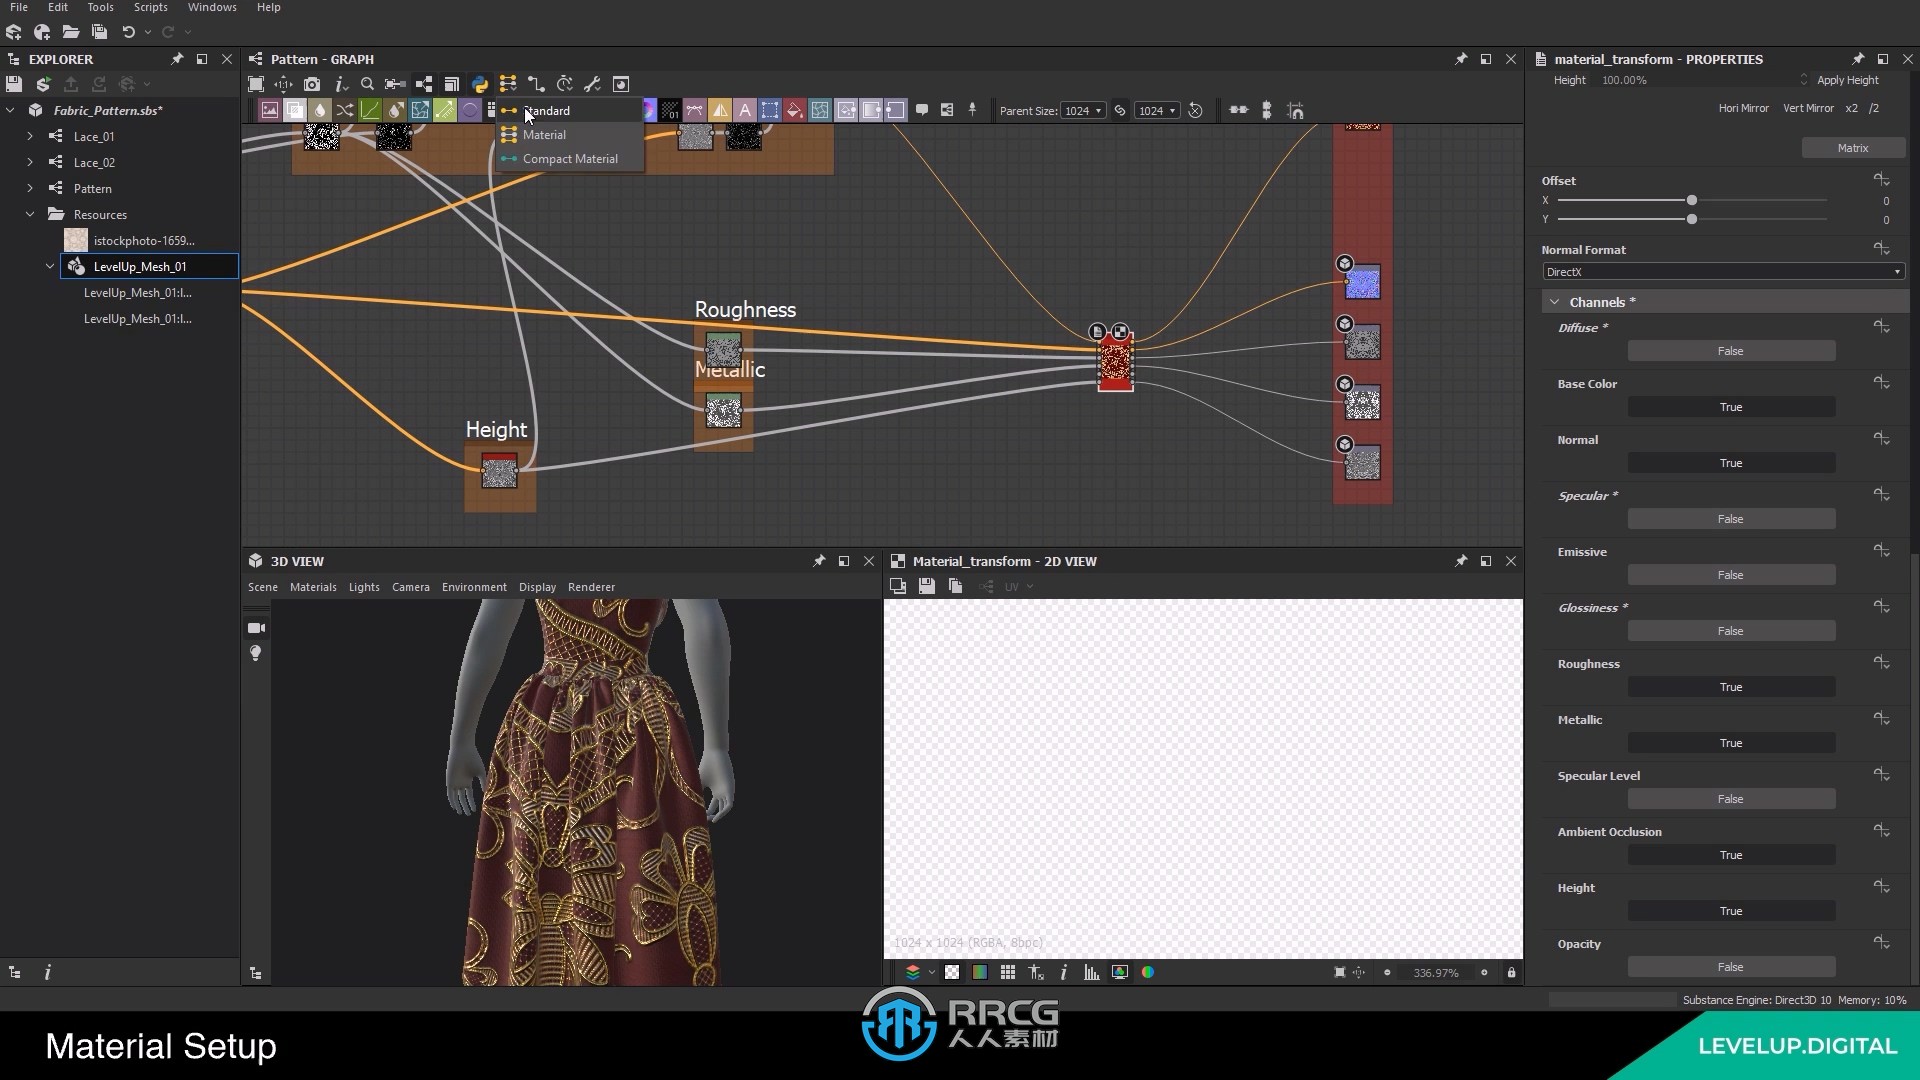
Task: Click the zoom/magnifier tool icon
Action: (367, 83)
